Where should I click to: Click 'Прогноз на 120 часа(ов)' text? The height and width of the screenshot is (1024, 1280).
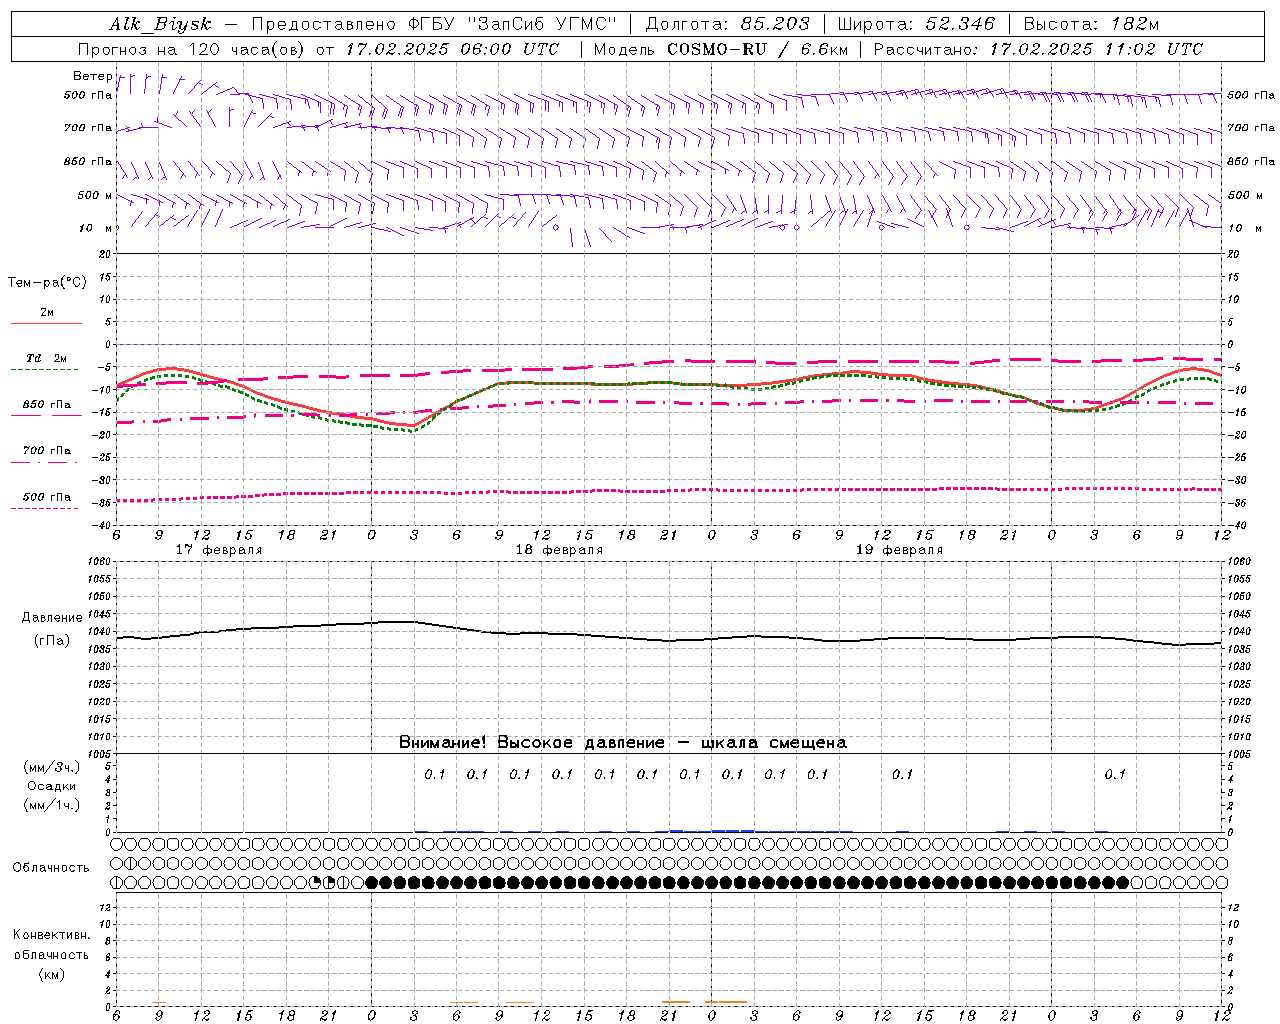pyautogui.click(x=192, y=49)
